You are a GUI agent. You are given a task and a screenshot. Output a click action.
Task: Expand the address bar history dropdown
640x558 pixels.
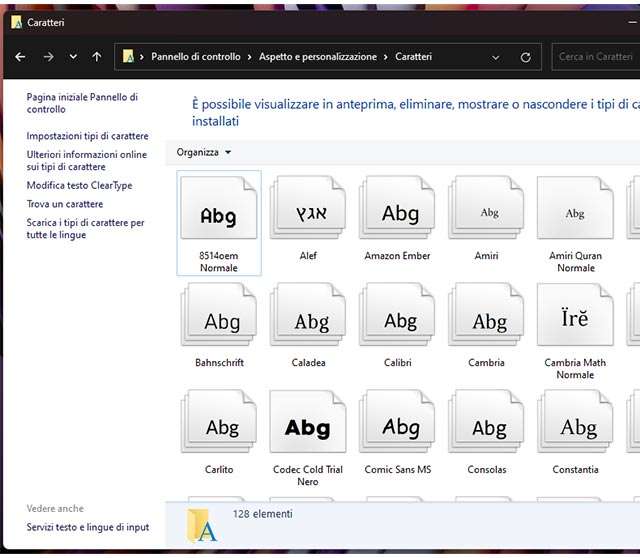pyautogui.click(x=499, y=57)
